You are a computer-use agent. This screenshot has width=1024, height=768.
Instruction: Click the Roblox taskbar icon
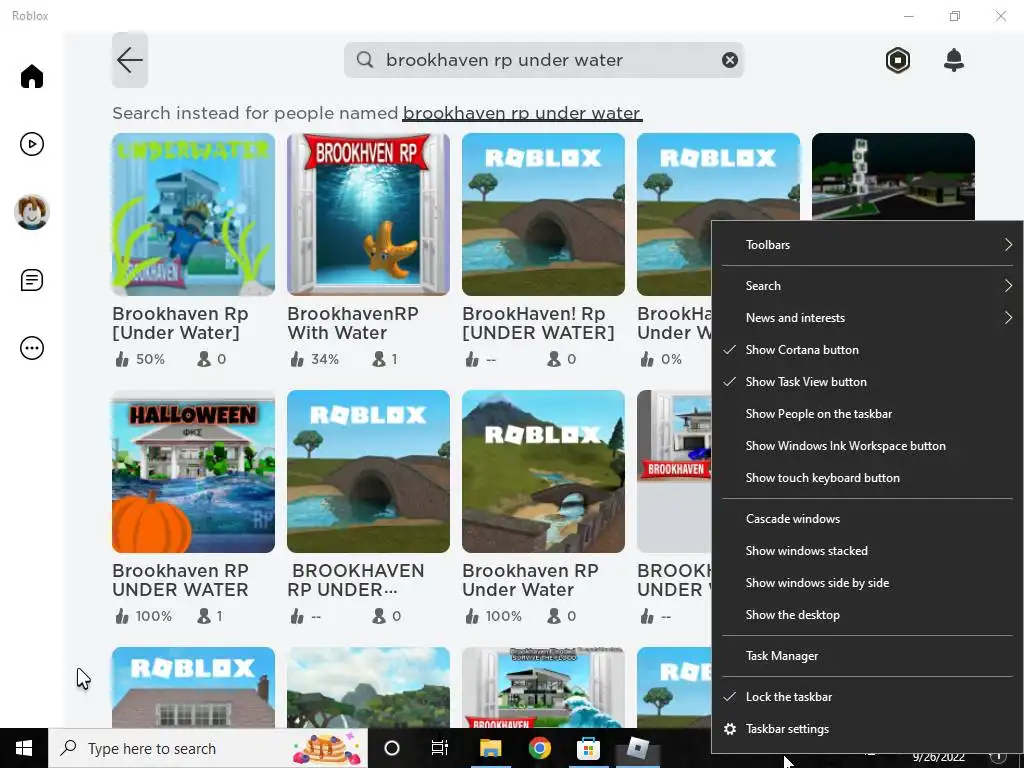pyautogui.click(x=637, y=748)
